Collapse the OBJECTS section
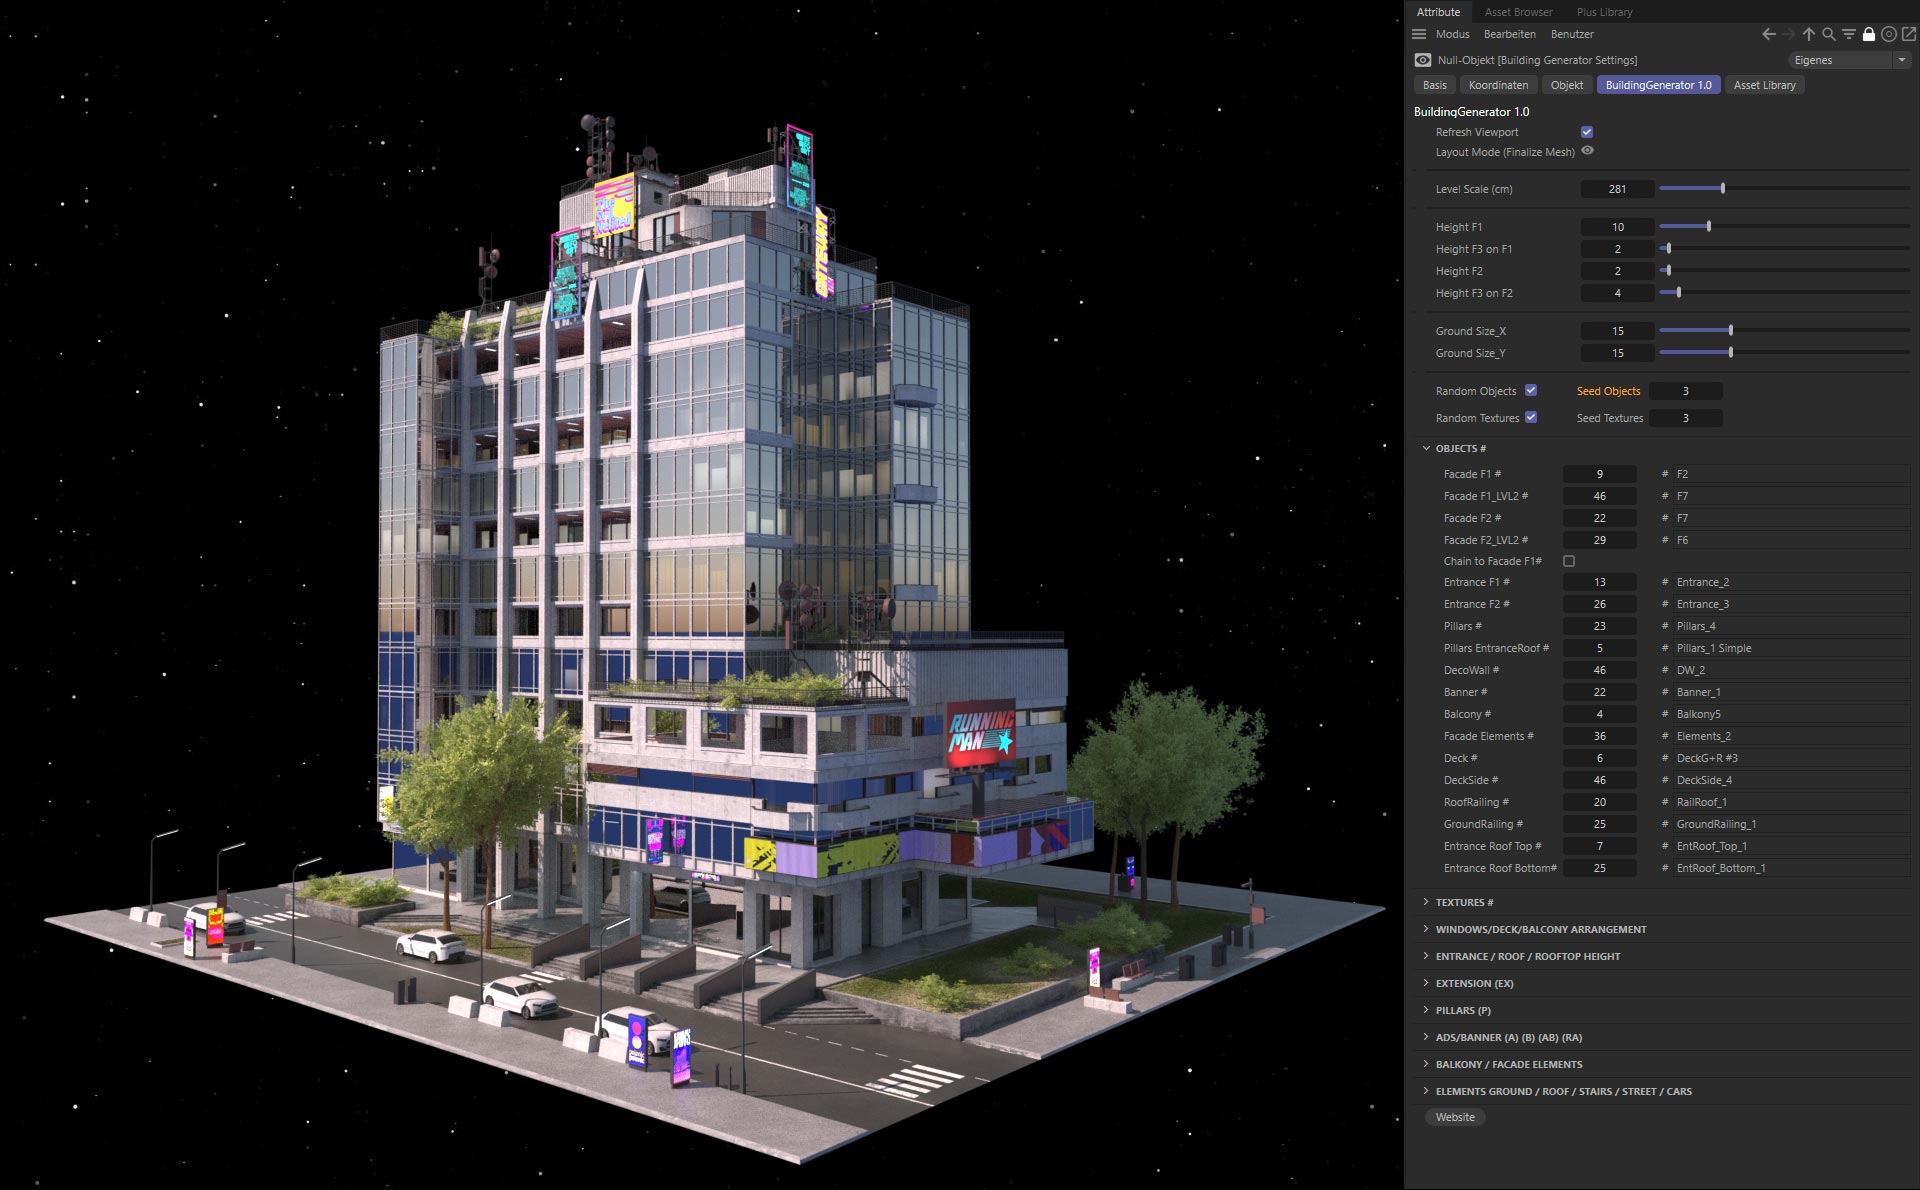Viewport: 1920px width, 1190px height. [x=1425, y=448]
